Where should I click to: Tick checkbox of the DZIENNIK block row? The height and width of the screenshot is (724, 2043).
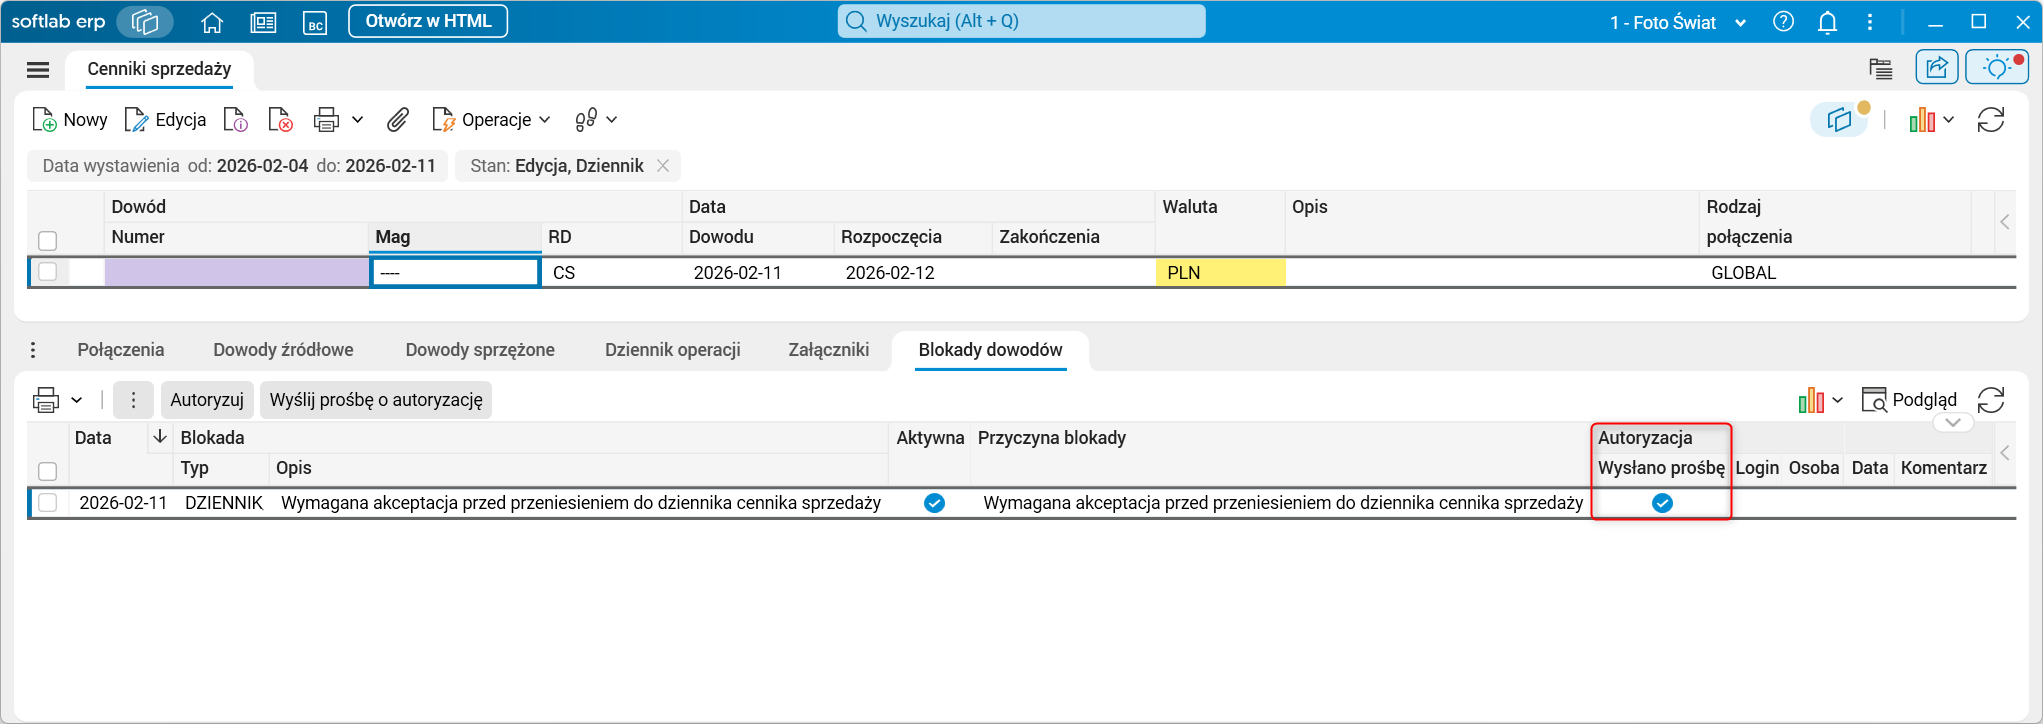47,503
